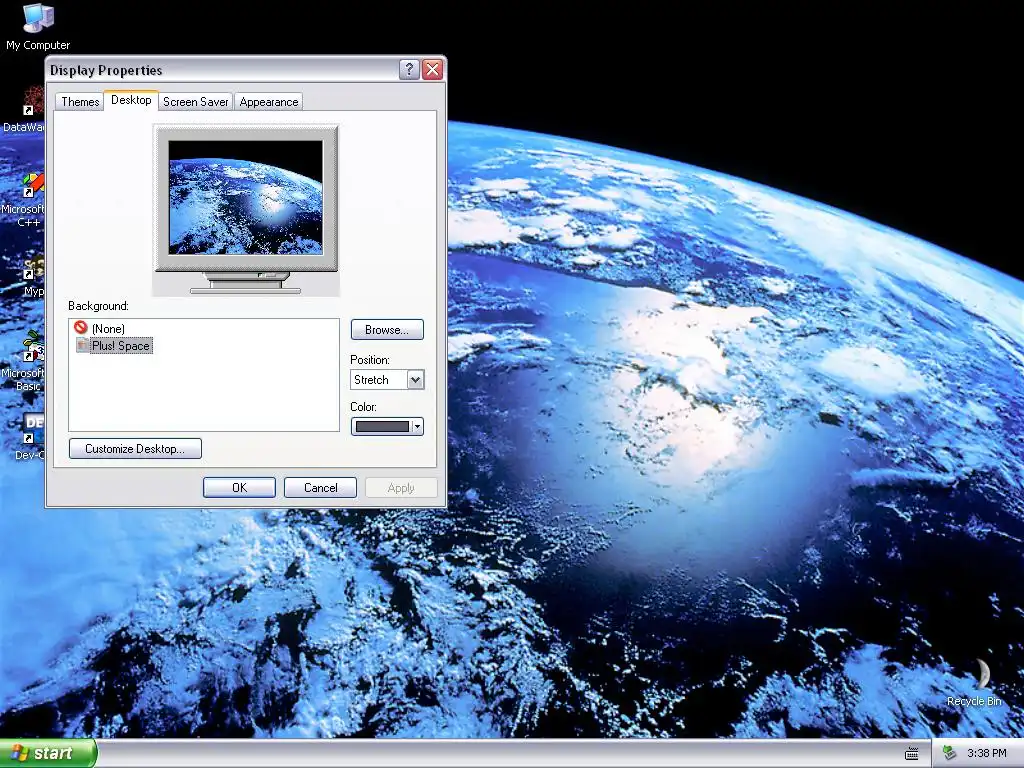Click the 3:38 PM clock

[986, 753]
